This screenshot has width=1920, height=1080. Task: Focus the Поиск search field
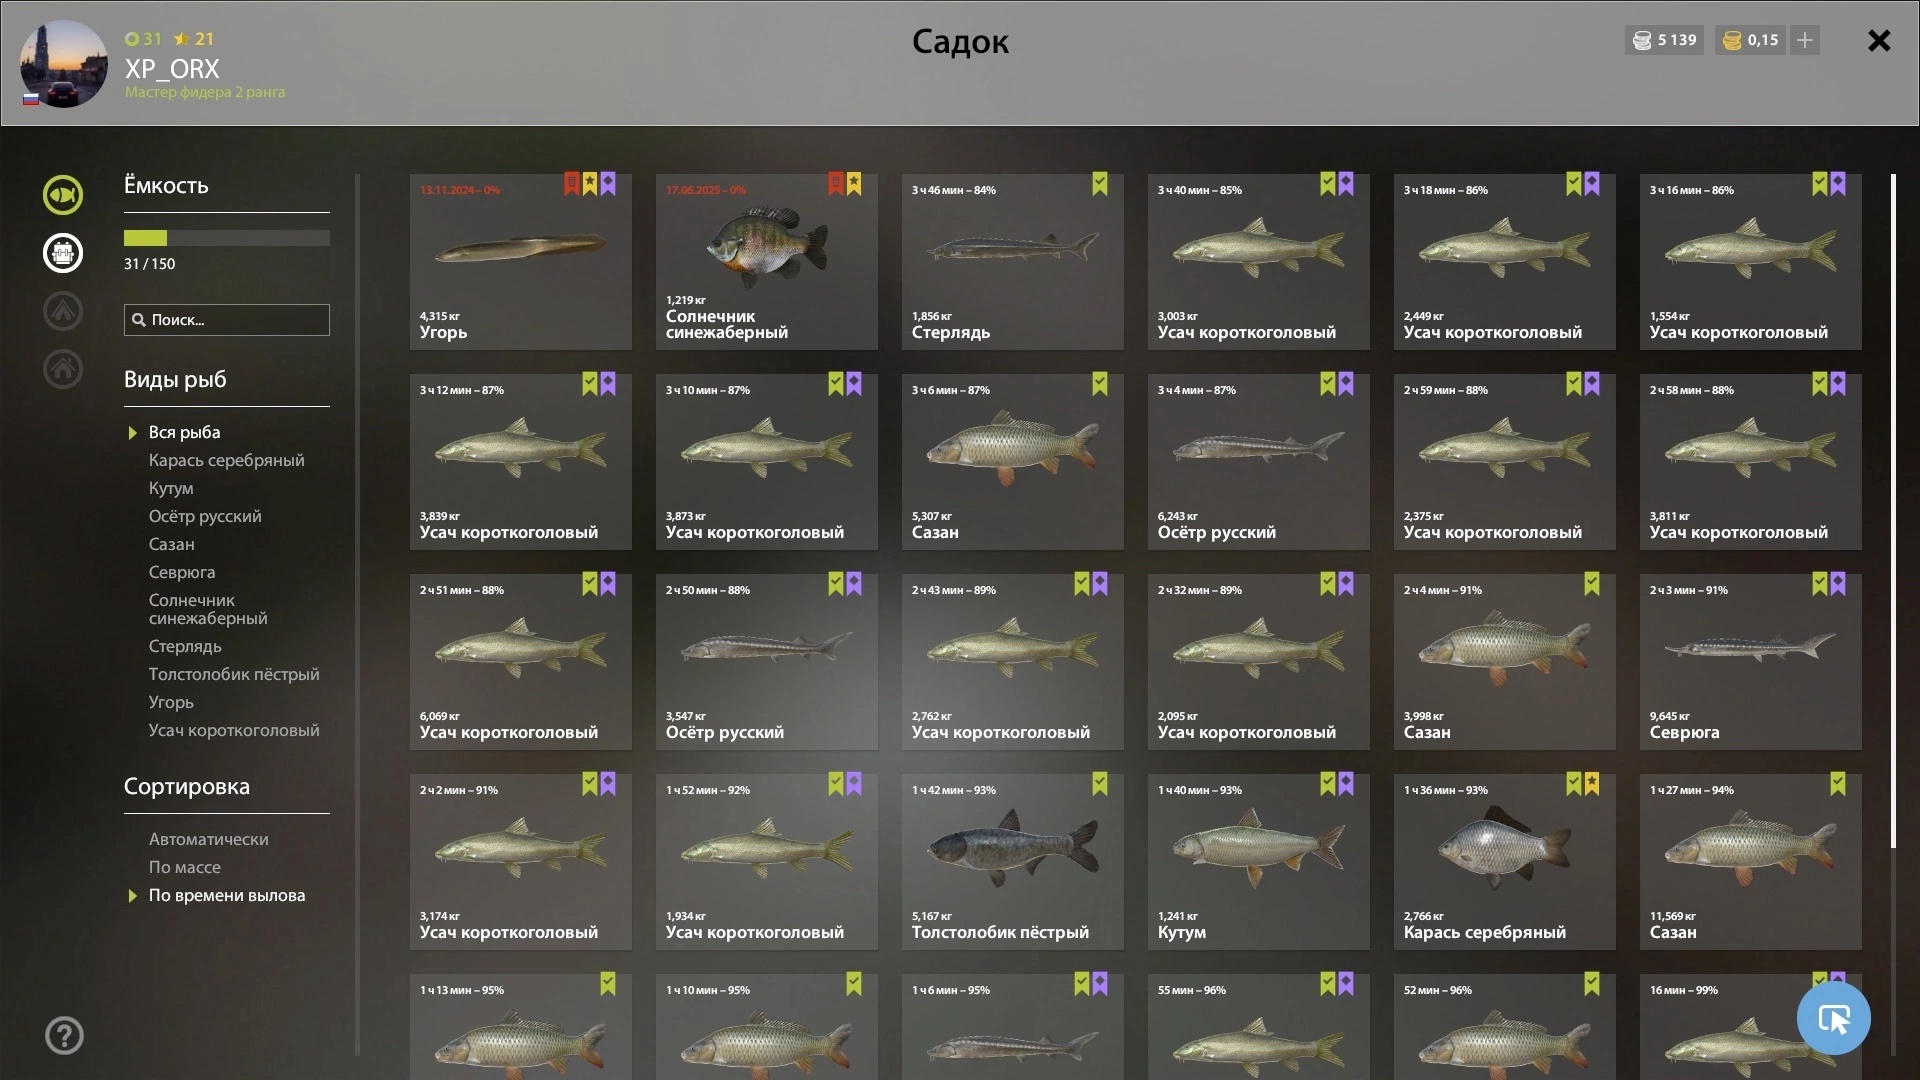point(227,320)
